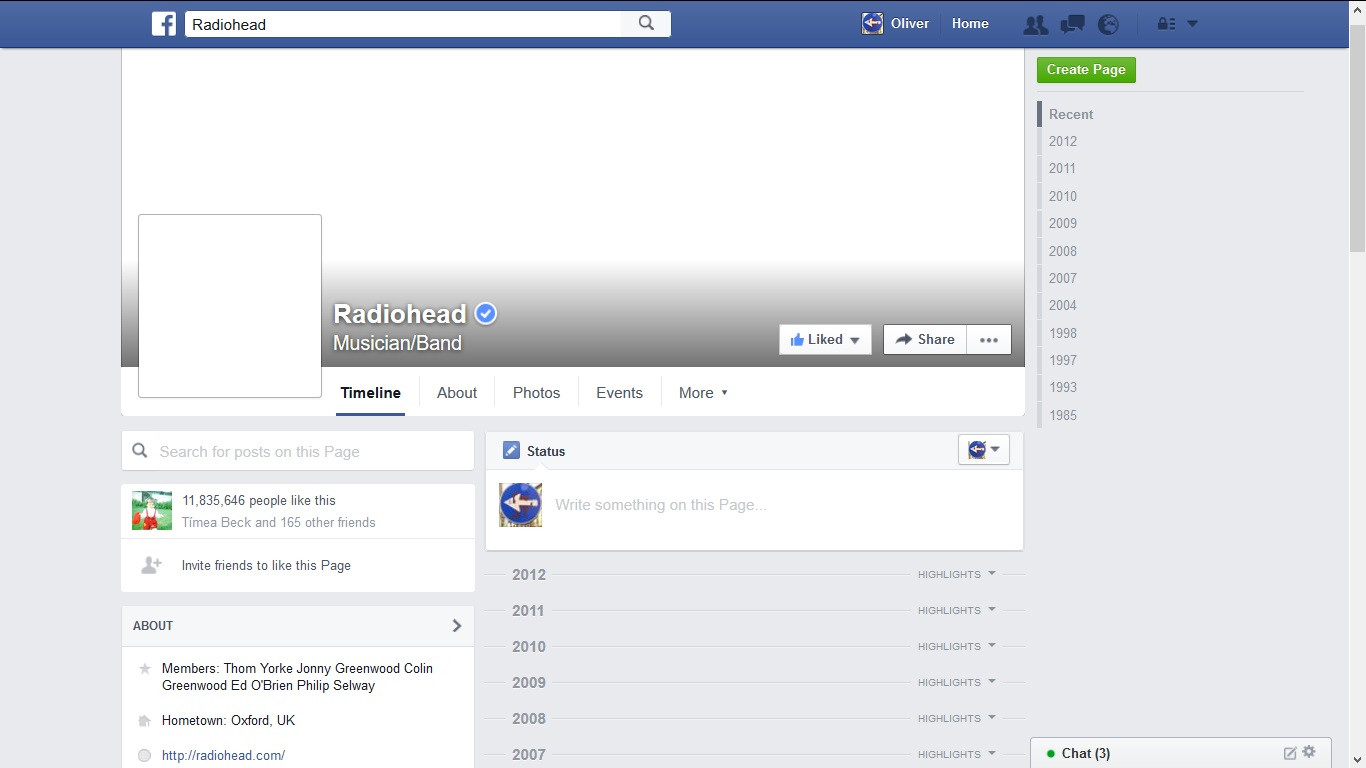Click the page options ellipsis button
The height and width of the screenshot is (768, 1366).
(x=989, y=340)
